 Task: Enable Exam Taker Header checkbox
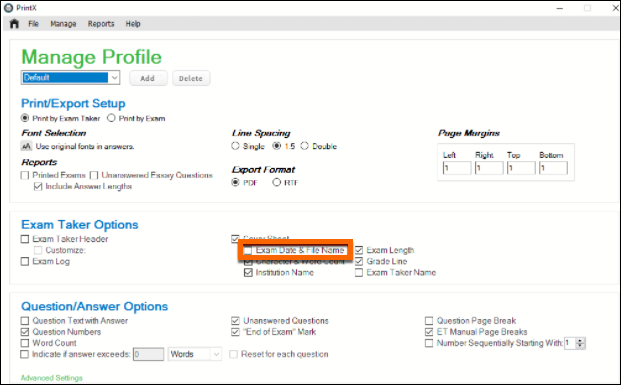[25, 239]
